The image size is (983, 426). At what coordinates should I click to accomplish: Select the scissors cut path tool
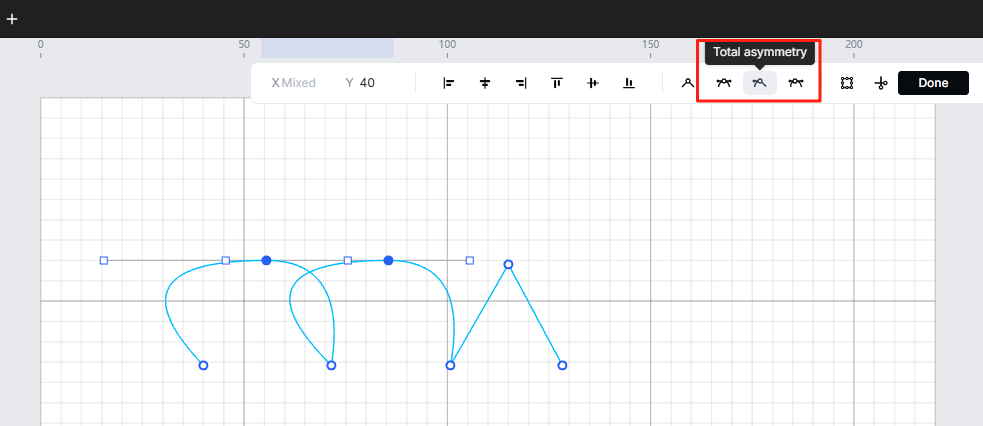(x=881, y=83)
